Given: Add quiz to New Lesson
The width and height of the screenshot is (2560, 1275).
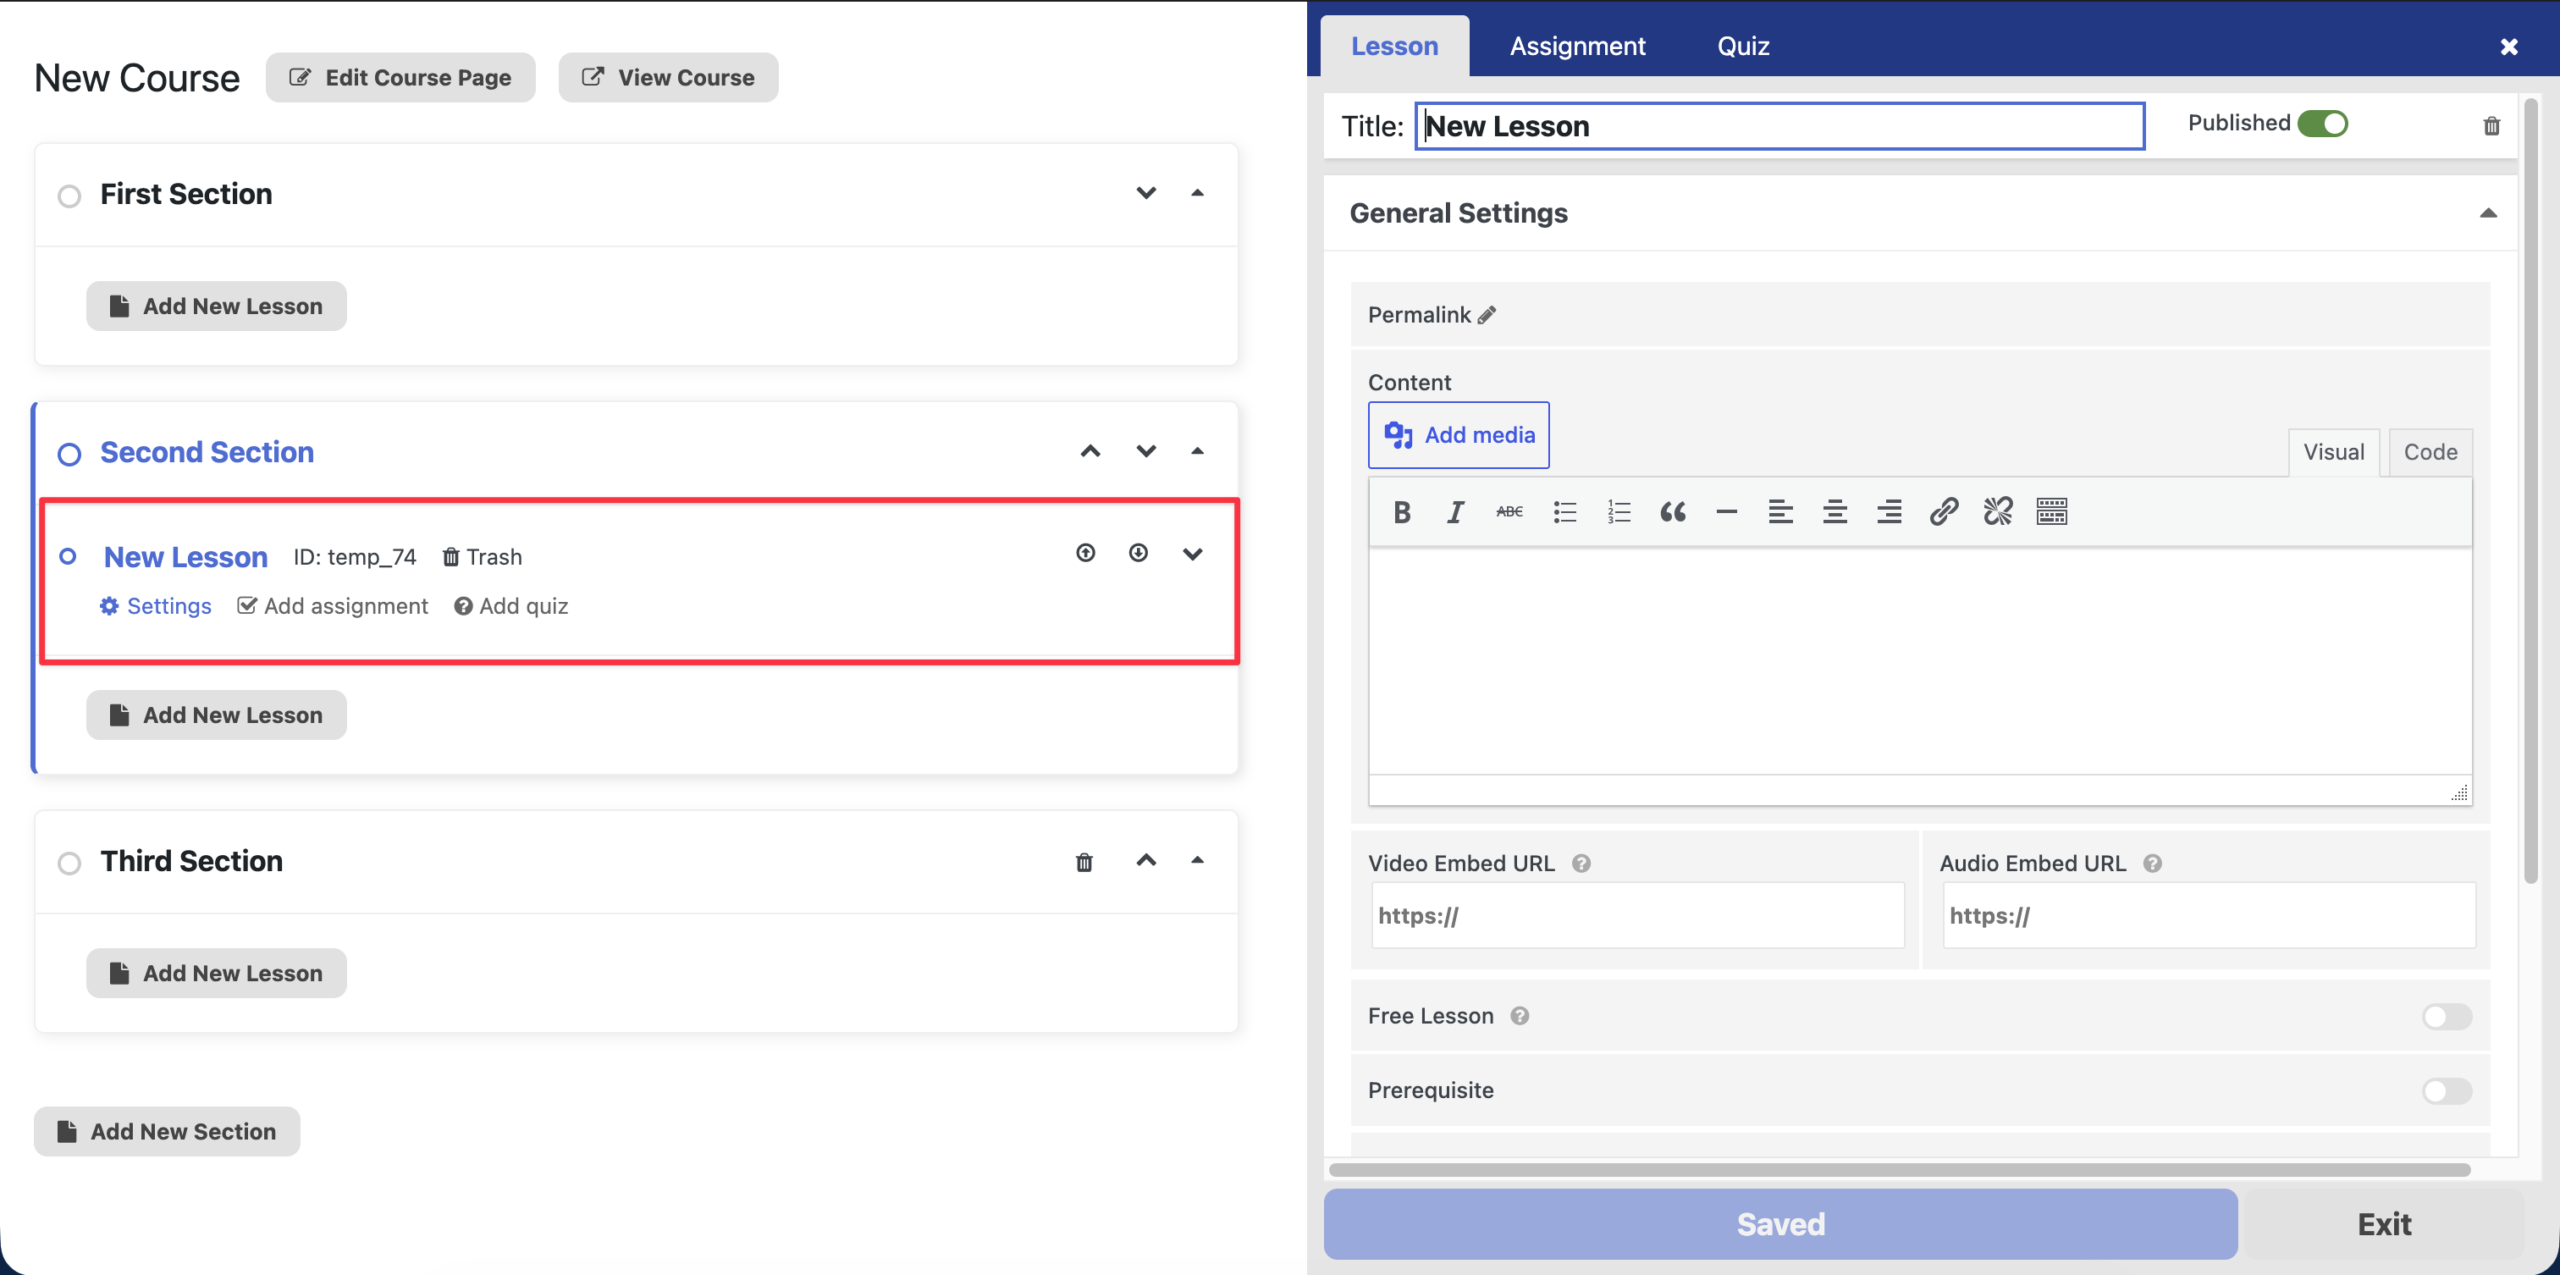Looking at the screenshot, I should (511, 606).
